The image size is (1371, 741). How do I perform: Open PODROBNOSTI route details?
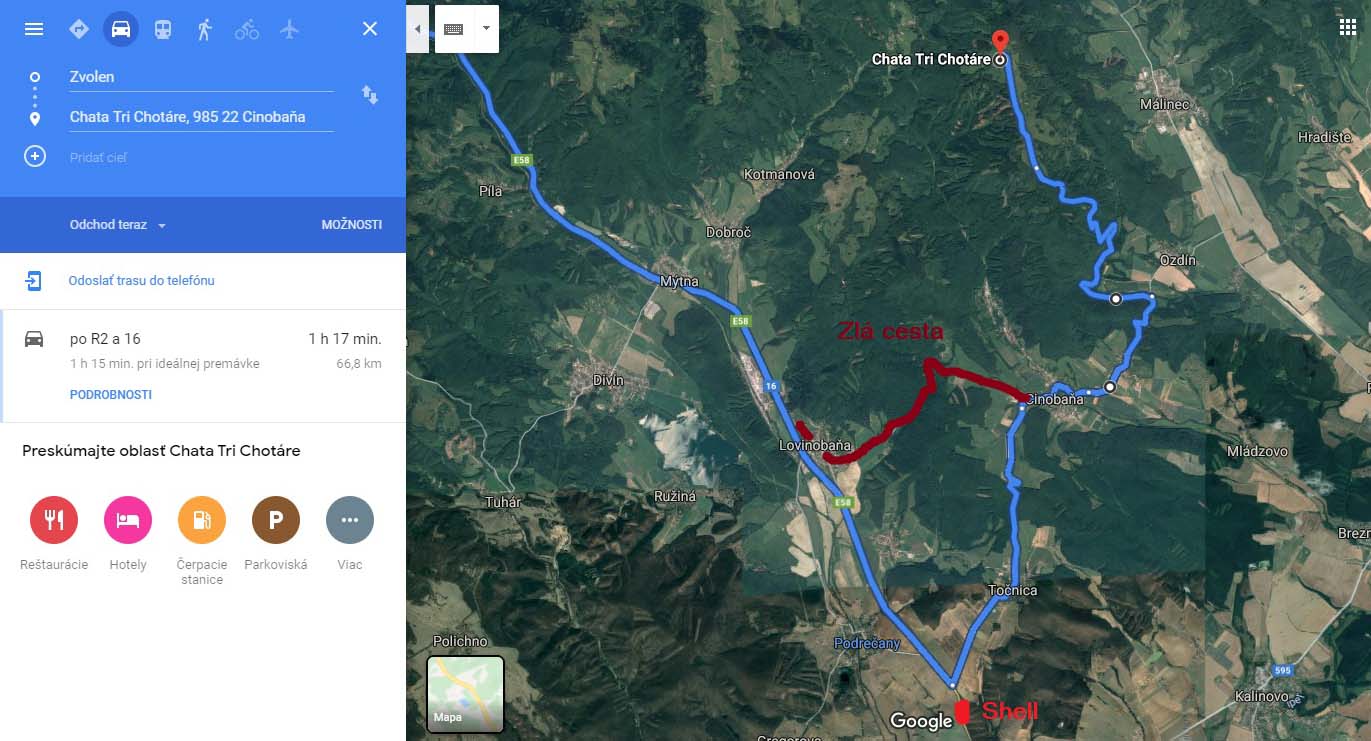pos(111,395)
